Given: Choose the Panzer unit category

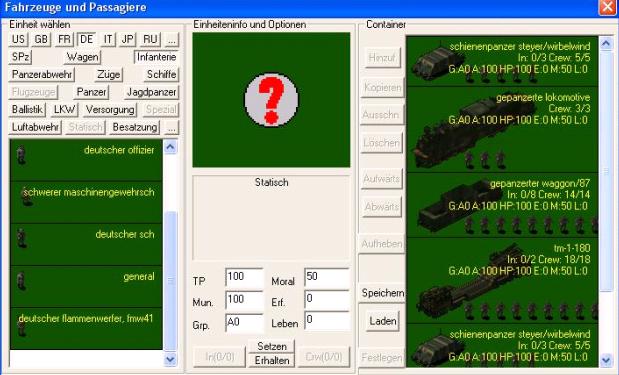Looking at the screenshot, I should [91, 92].
